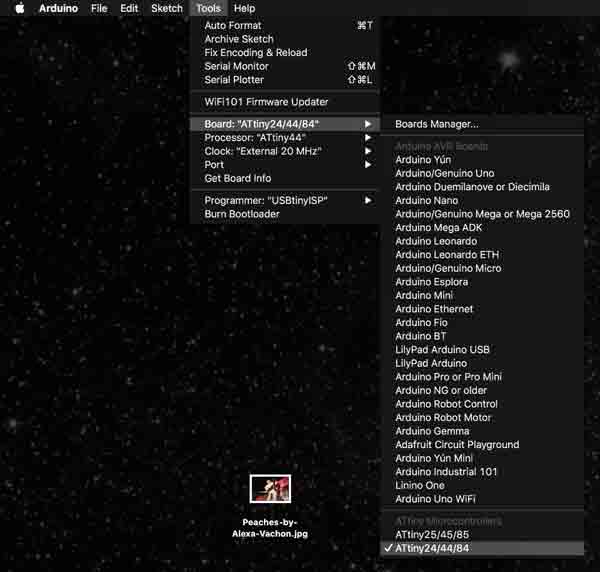600x572 pixels.
Task: Click the checked ATtiny24/44/84 board entry
Action: click(x=483, y=548)
